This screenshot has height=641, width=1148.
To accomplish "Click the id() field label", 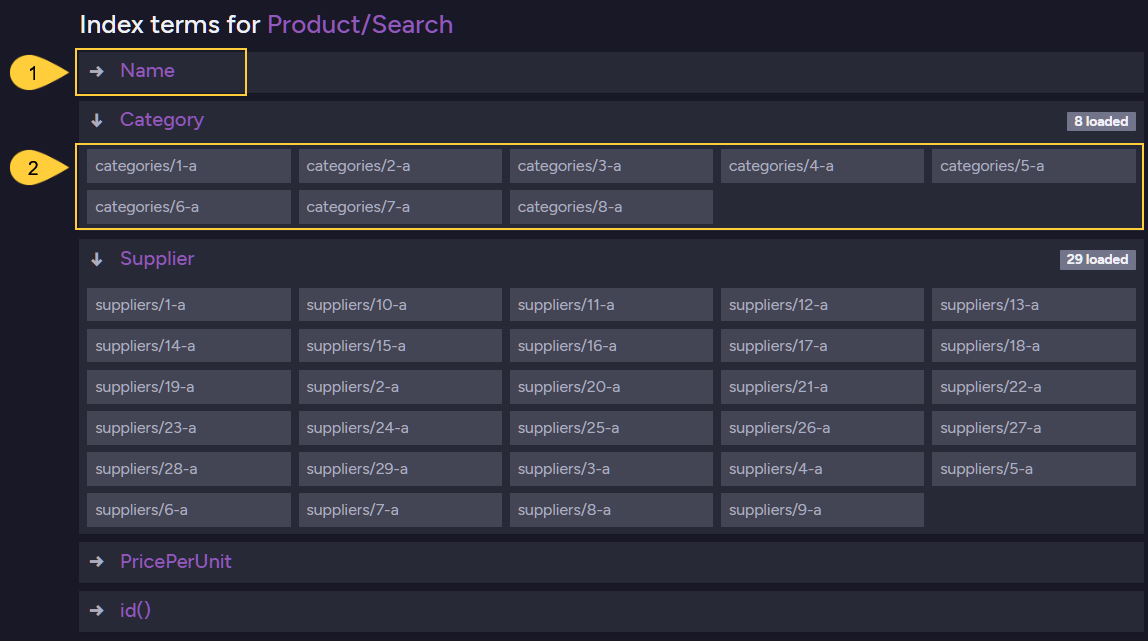I will coord(135,610).
